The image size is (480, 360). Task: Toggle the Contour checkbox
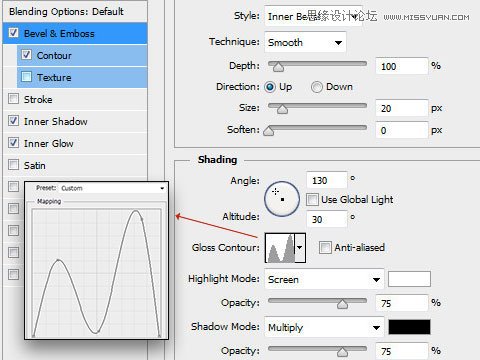pyautogui.click(x=26, y=55)
